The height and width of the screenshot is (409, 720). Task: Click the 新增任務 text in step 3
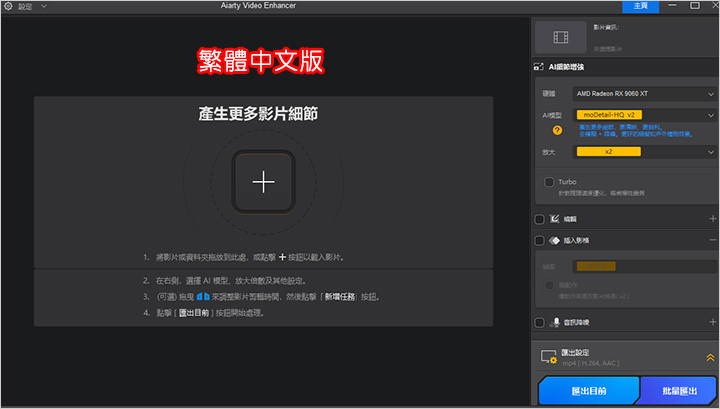click(x=340, y=297)
